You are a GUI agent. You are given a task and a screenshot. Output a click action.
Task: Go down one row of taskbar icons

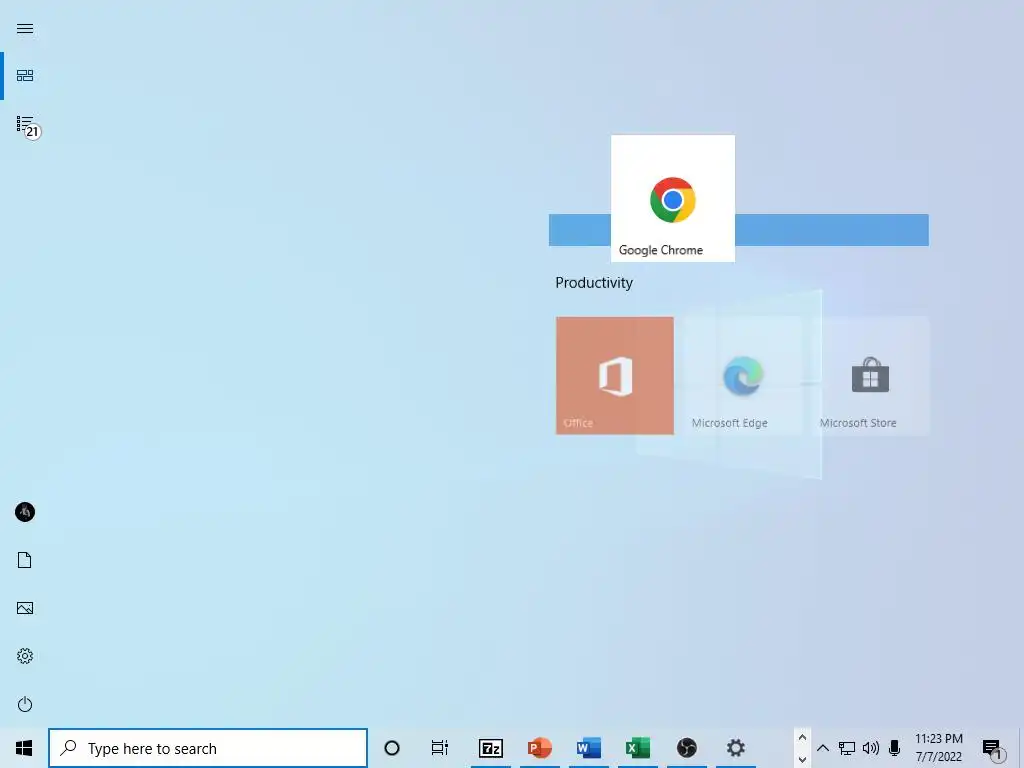[x=803, y=760]
